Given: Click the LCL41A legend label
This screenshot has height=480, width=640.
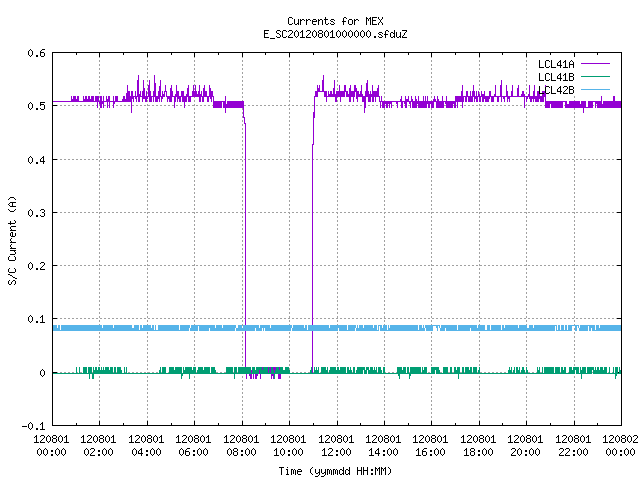Looking at the screenshot, I should coord(556,64).
